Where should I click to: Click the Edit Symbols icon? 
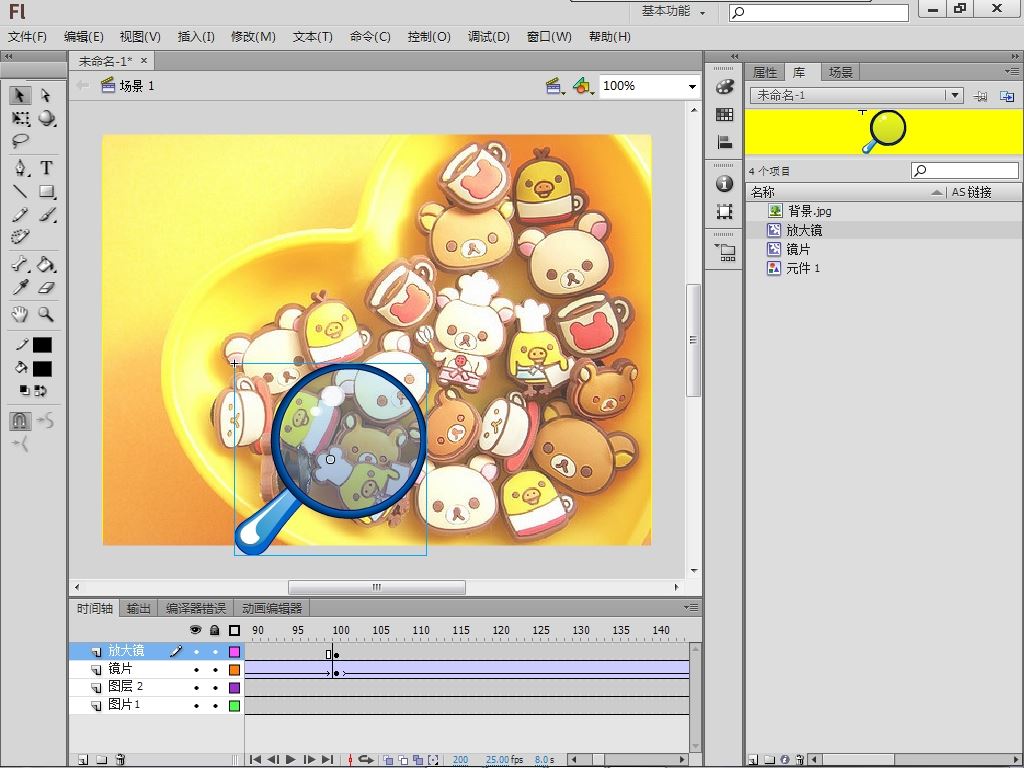(583, 86)
